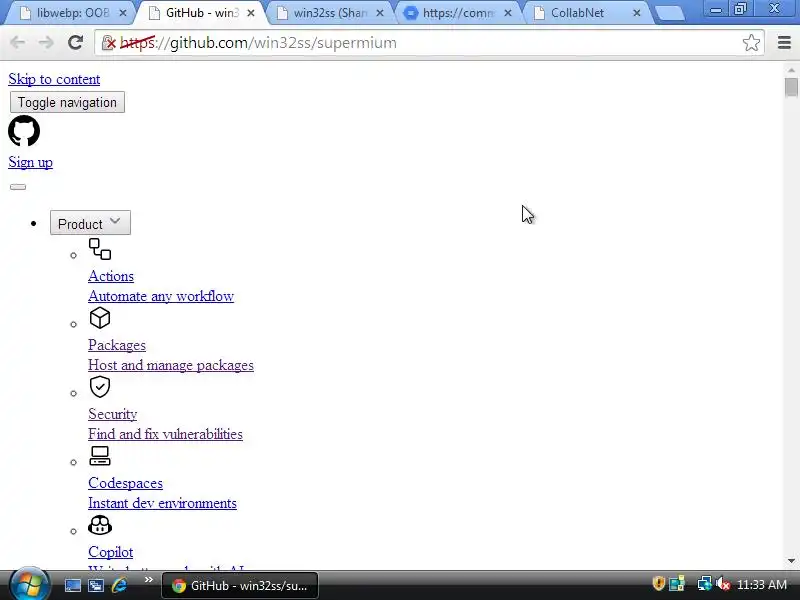Reload the page with the refresh icon
800x600 pixels.
[76, 42]
